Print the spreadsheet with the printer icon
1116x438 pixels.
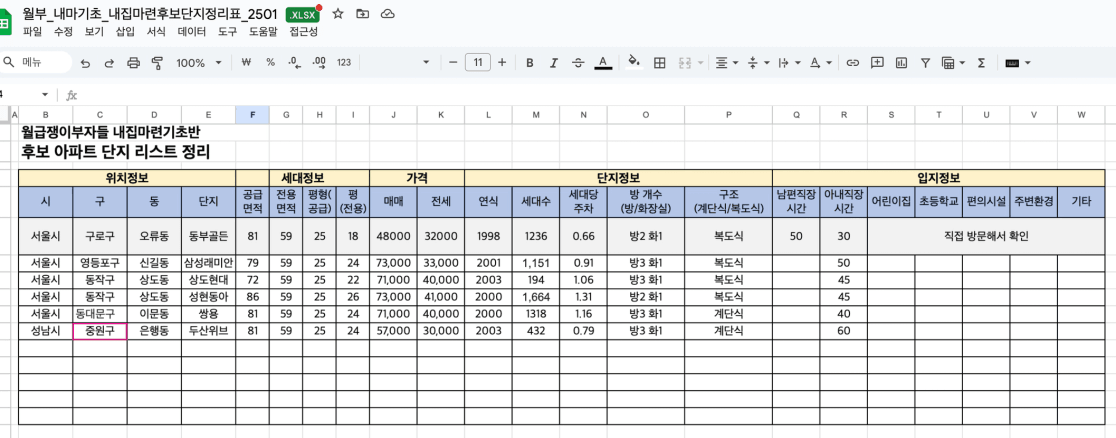pyautogui.click(x=133, y=63)
